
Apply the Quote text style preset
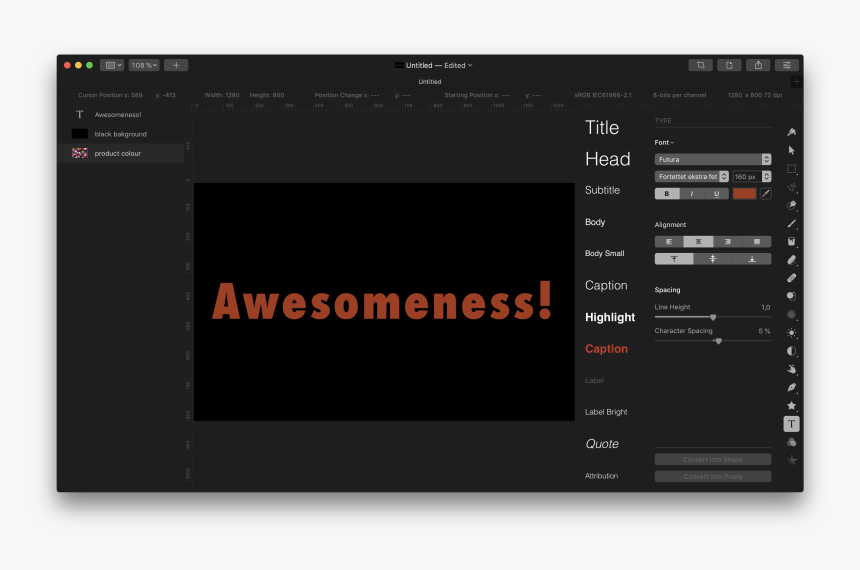coord(602,444)
